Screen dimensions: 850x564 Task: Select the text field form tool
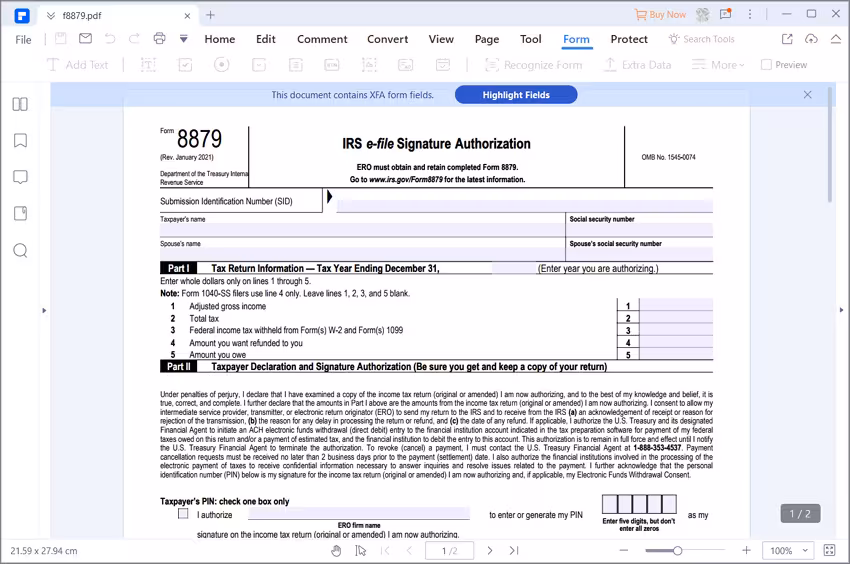(148, 65)
